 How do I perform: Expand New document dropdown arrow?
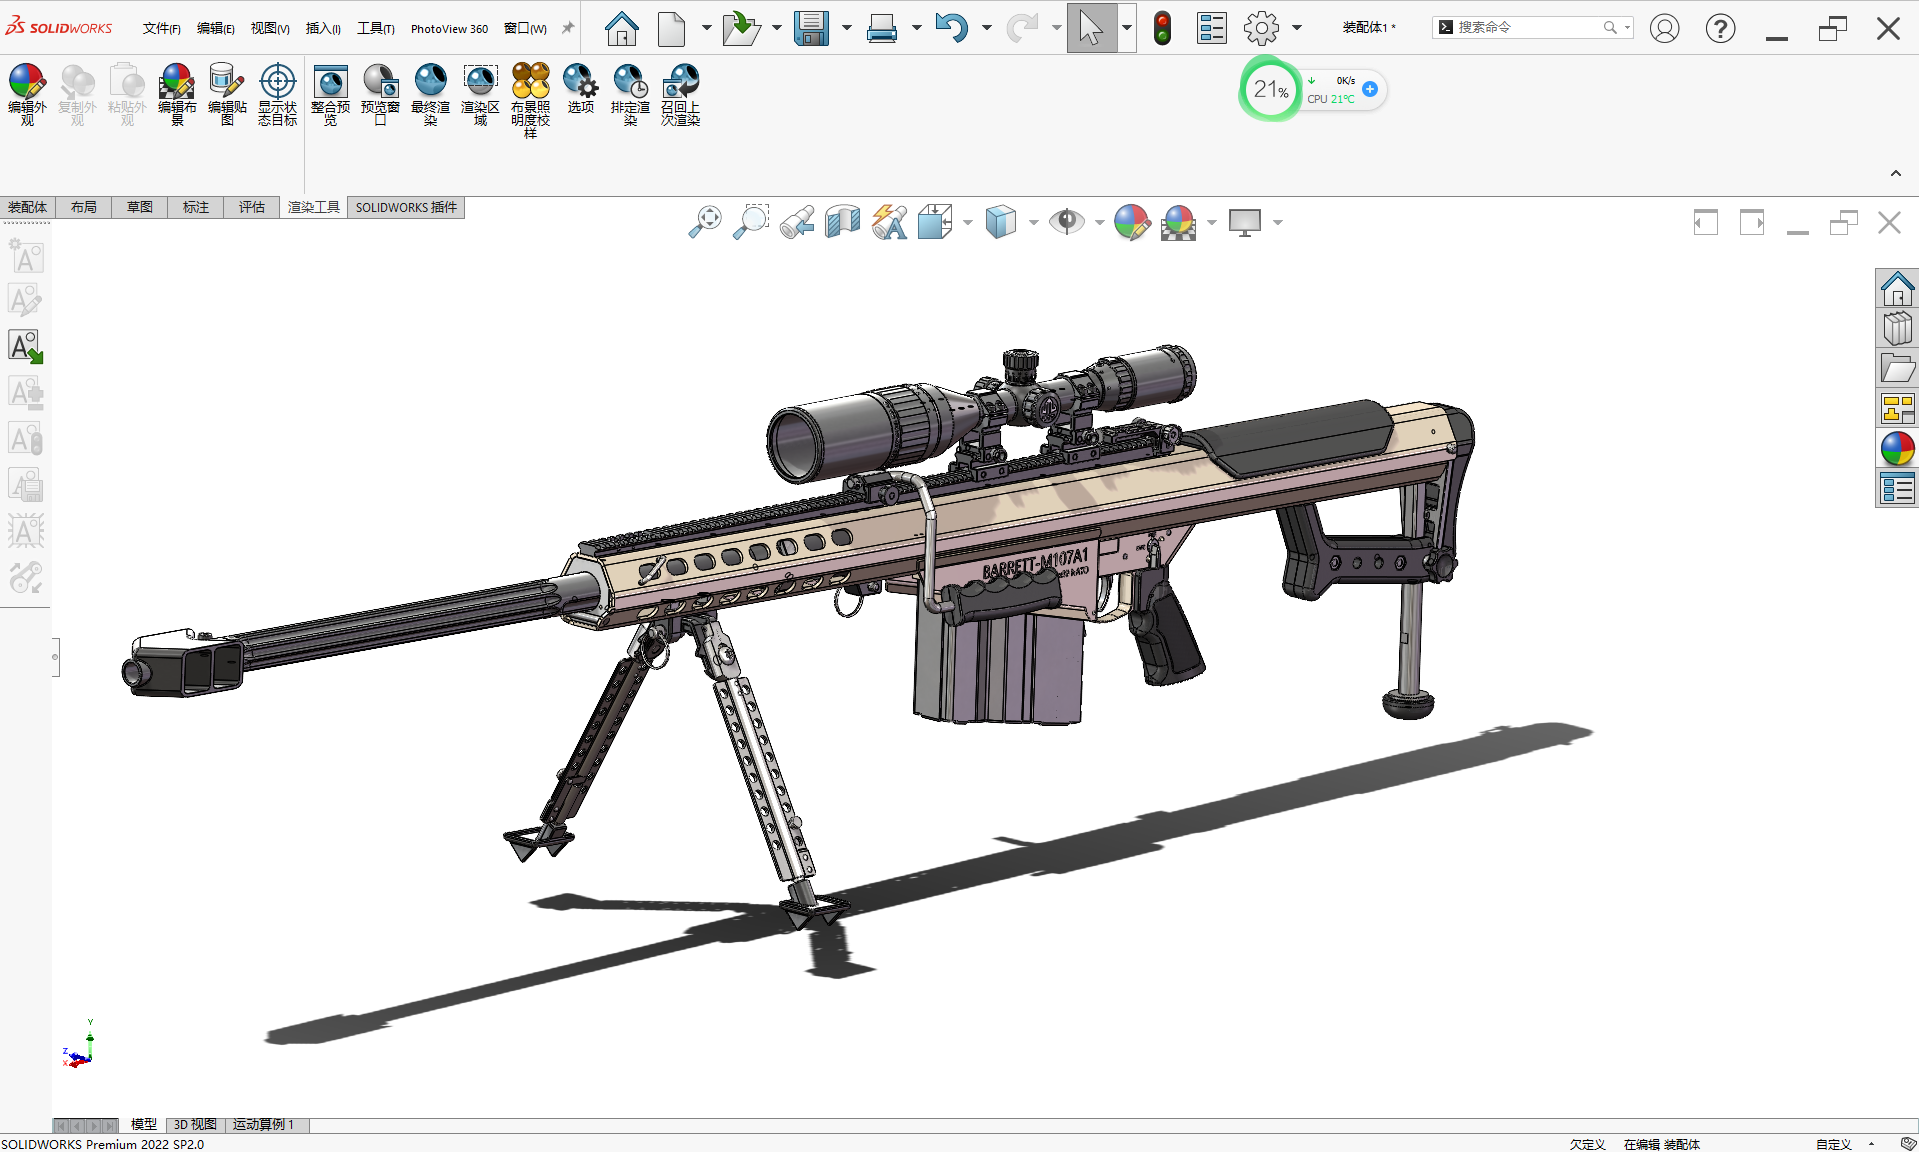point(706,28)
